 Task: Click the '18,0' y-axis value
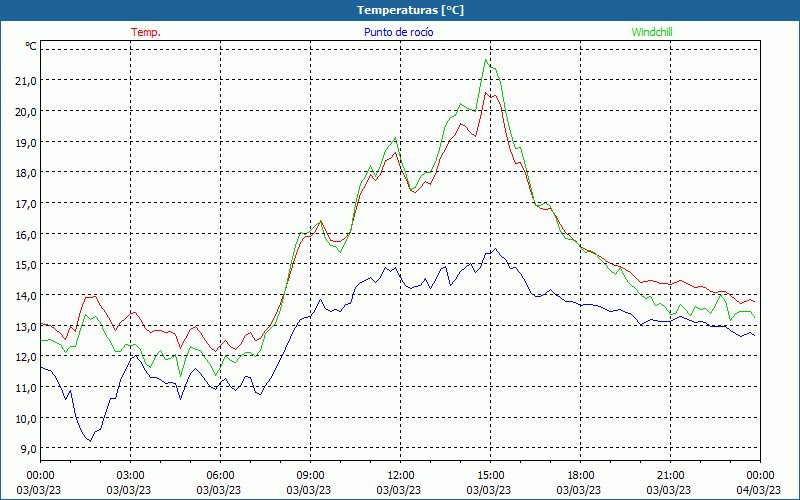[26, 172]
